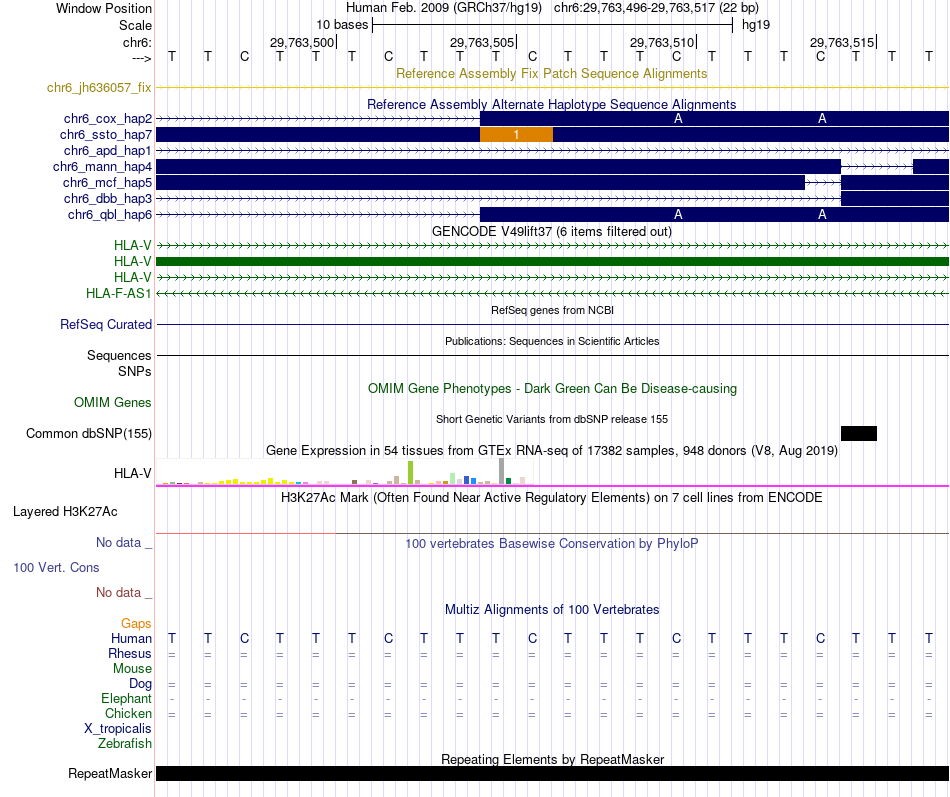The image size is (950, 797).
Task: Click the chr6_jh636057_fix track label
Action: [x=99, y=88]
